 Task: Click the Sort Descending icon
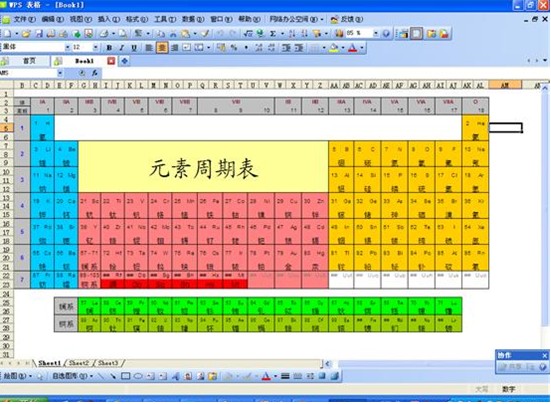(x=304, y=34)
